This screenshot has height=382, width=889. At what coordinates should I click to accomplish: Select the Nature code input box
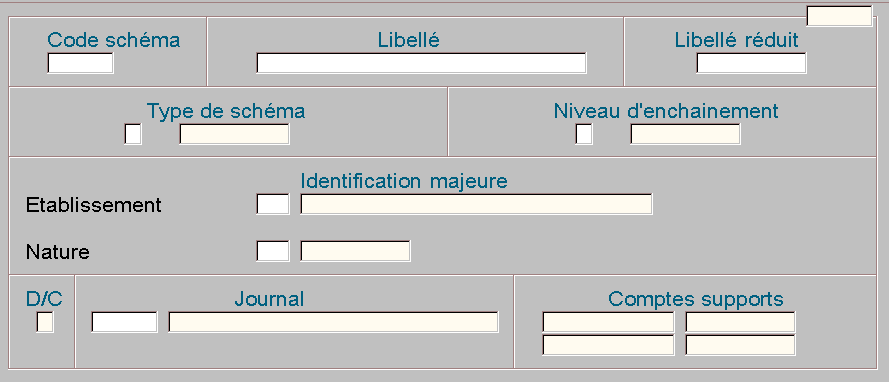(273, 251)
